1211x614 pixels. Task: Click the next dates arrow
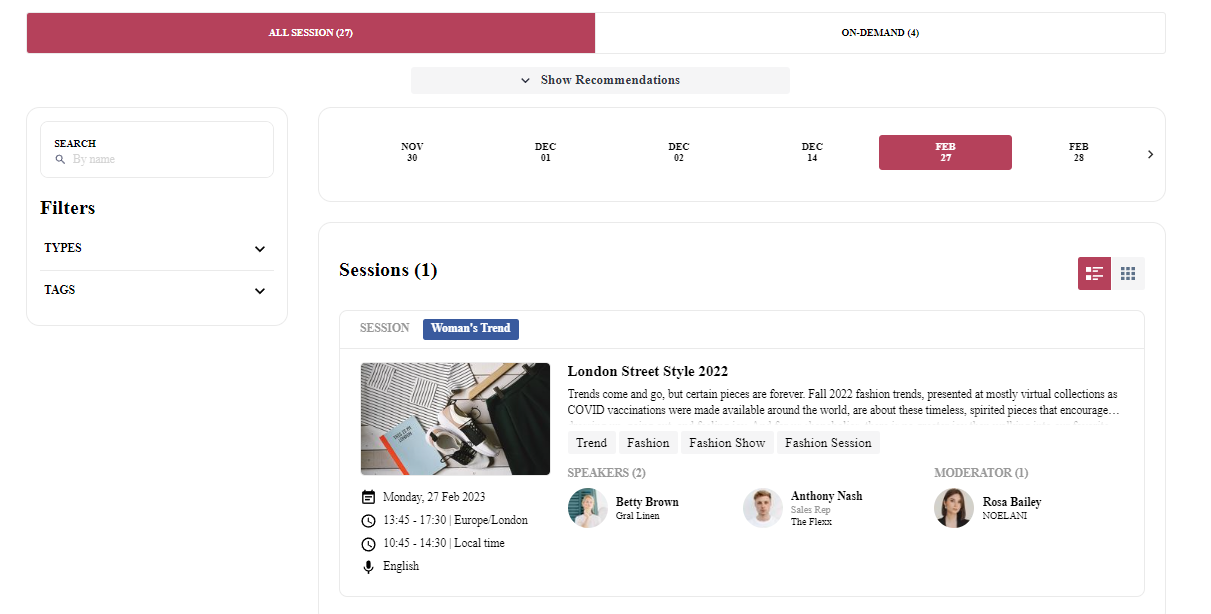1150,154
